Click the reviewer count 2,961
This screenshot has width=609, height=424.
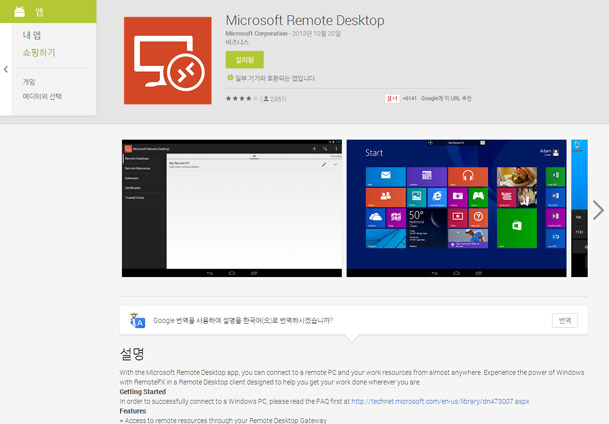click(275, 99)
